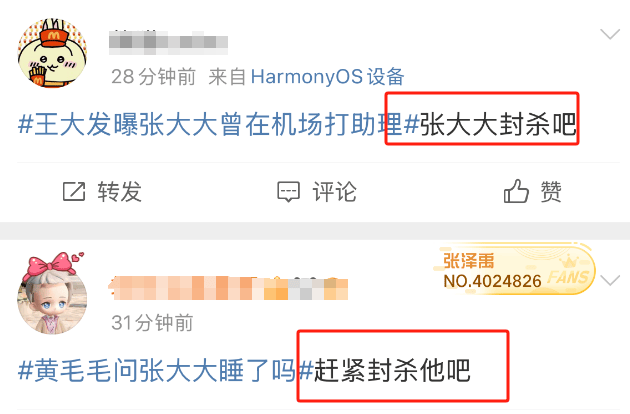Click the post text 赶紧封杀他吧

pyautogui.click(x=392, y=370)
